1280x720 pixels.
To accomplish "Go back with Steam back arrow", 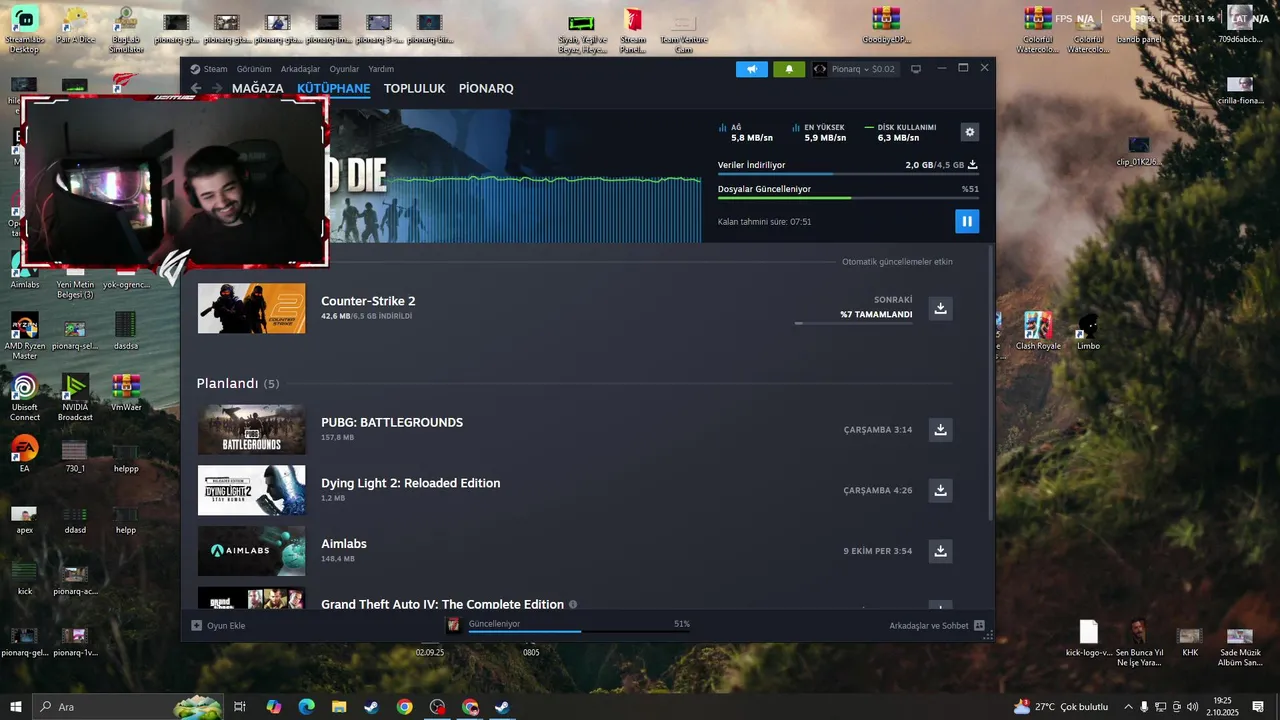I will 196,88.
